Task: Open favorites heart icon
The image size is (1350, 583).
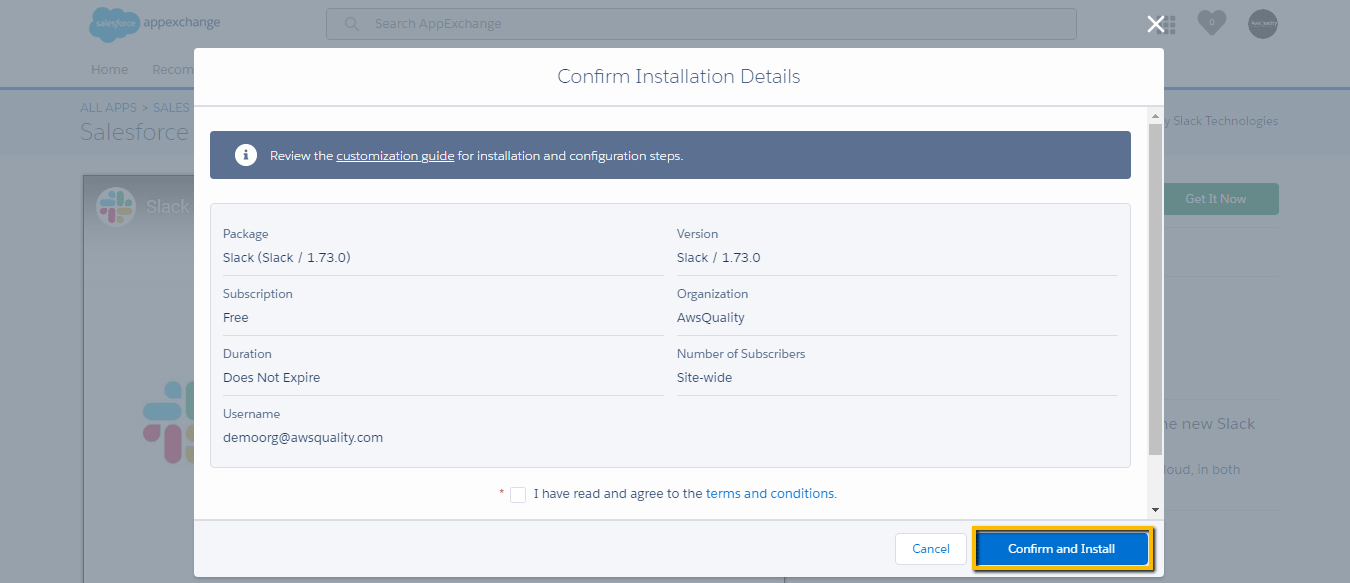Action: pyautogui.click(x=1211, y=23)
